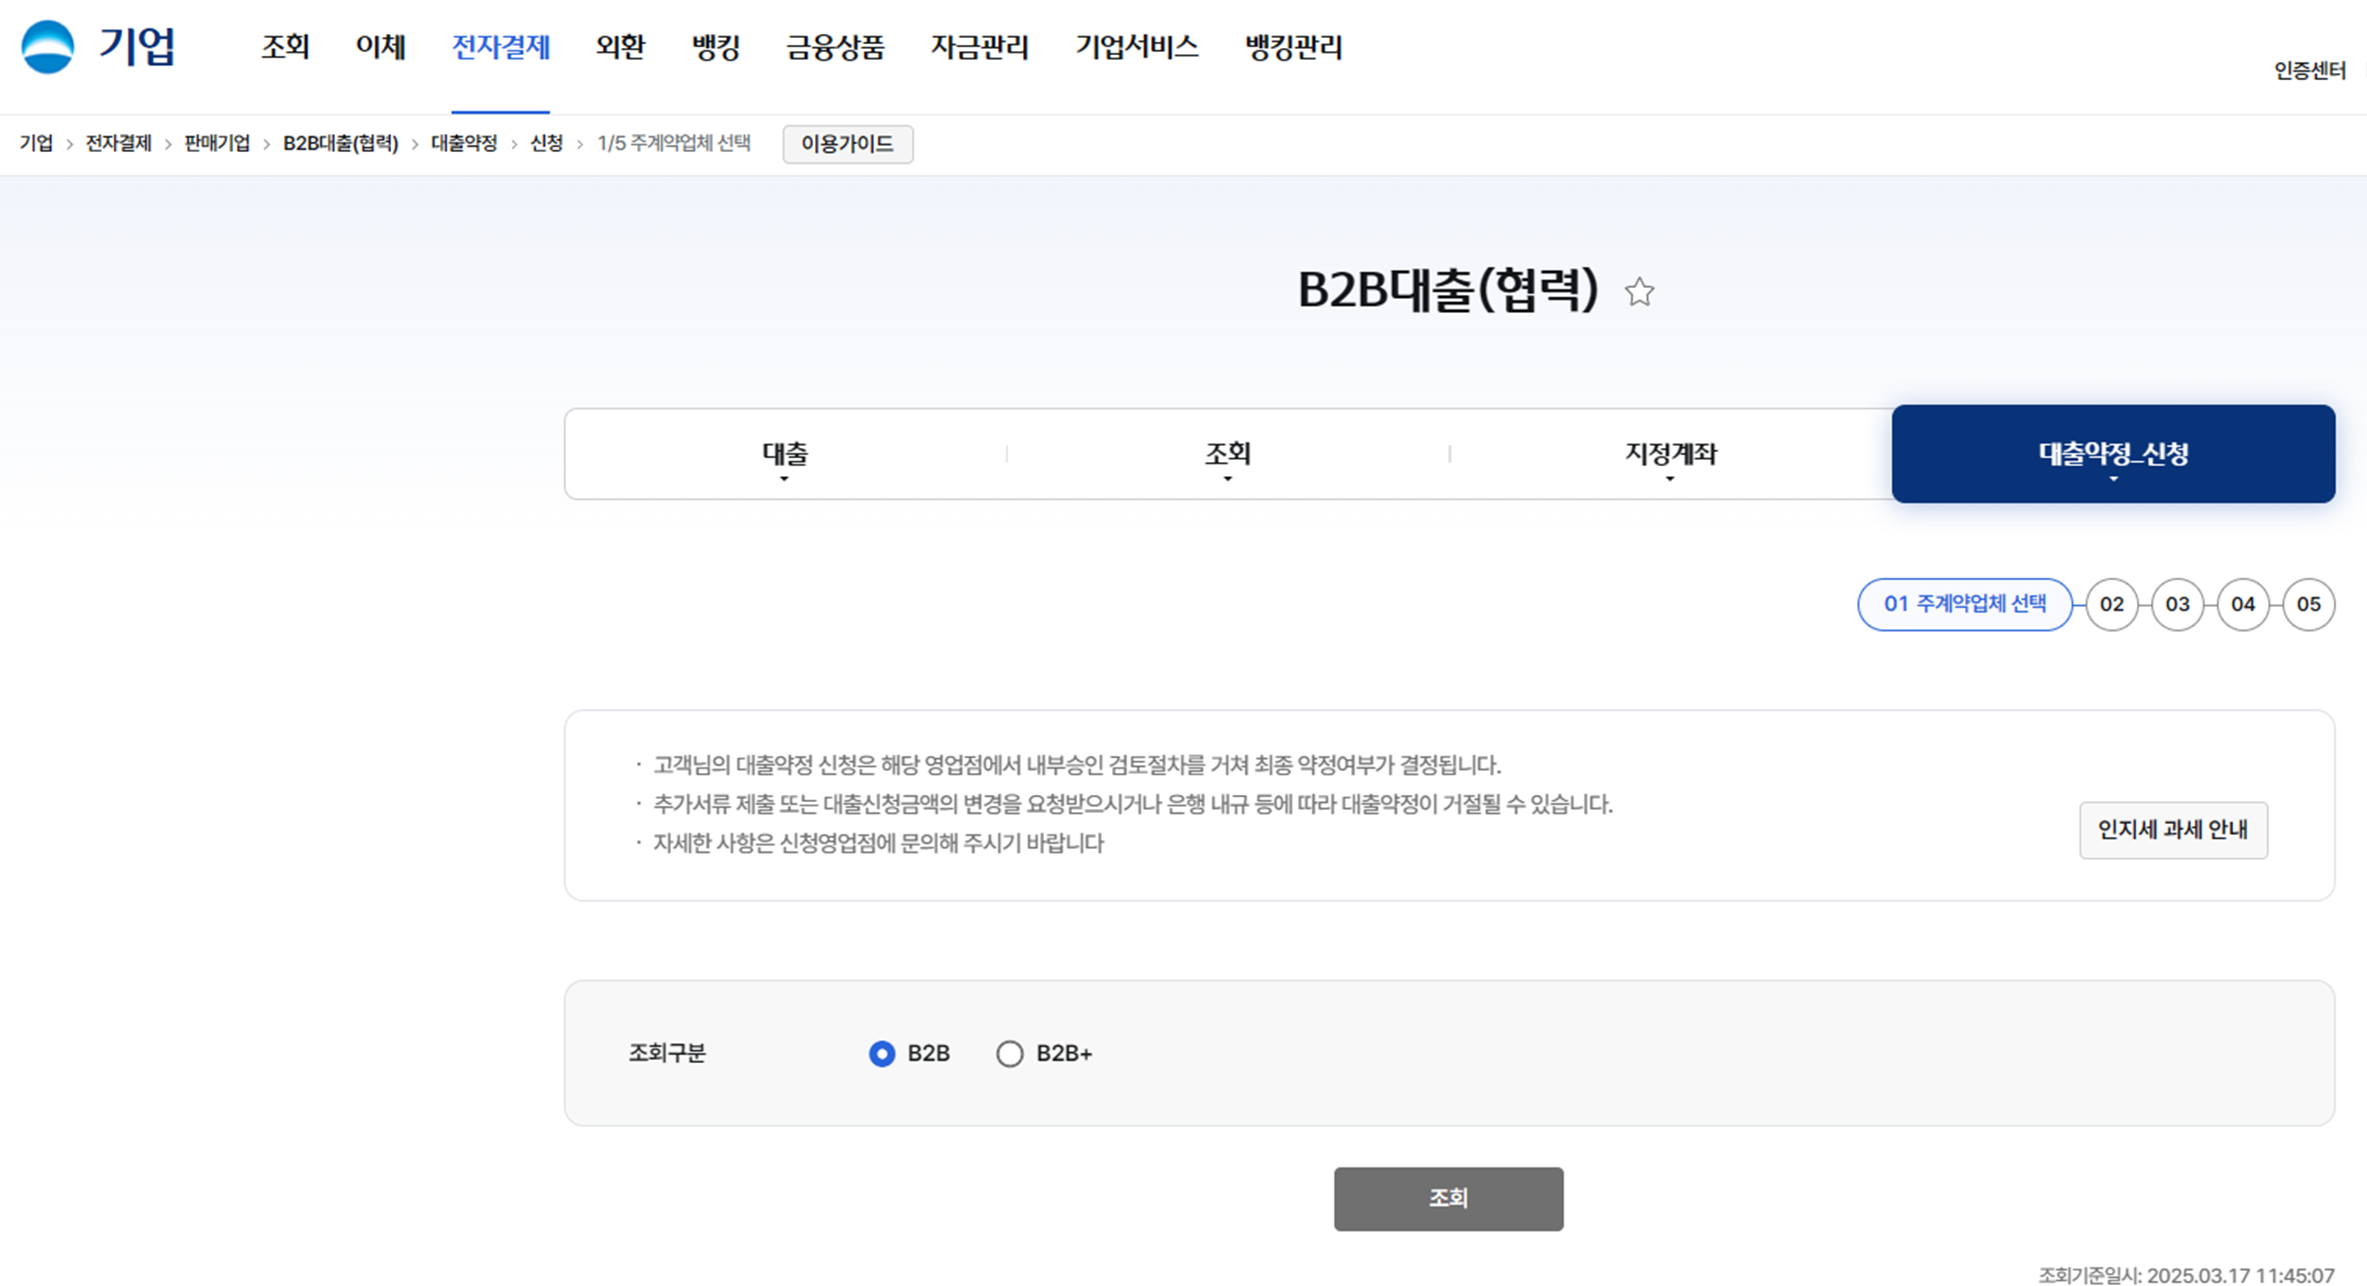Select the B2B+ radio button

[x=1009, y=1053]
